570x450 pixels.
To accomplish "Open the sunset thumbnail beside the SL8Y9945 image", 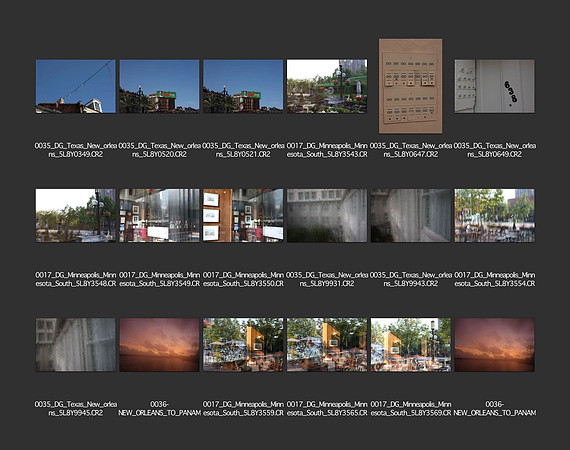I will (159, 345).
